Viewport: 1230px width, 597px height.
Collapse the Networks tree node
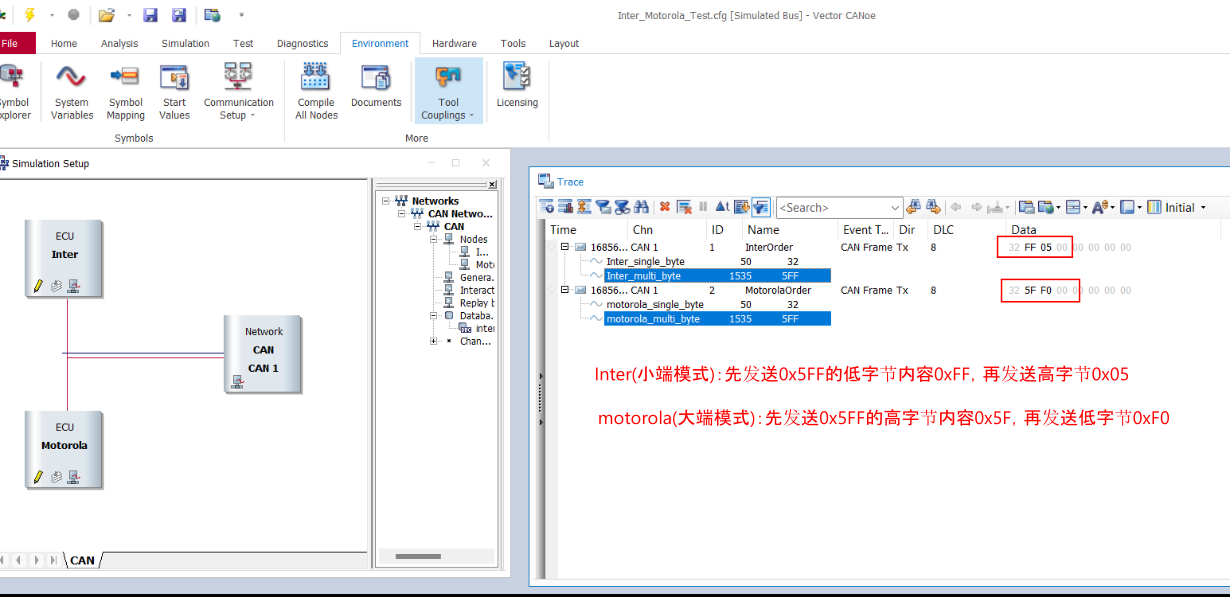pos(385,200)
